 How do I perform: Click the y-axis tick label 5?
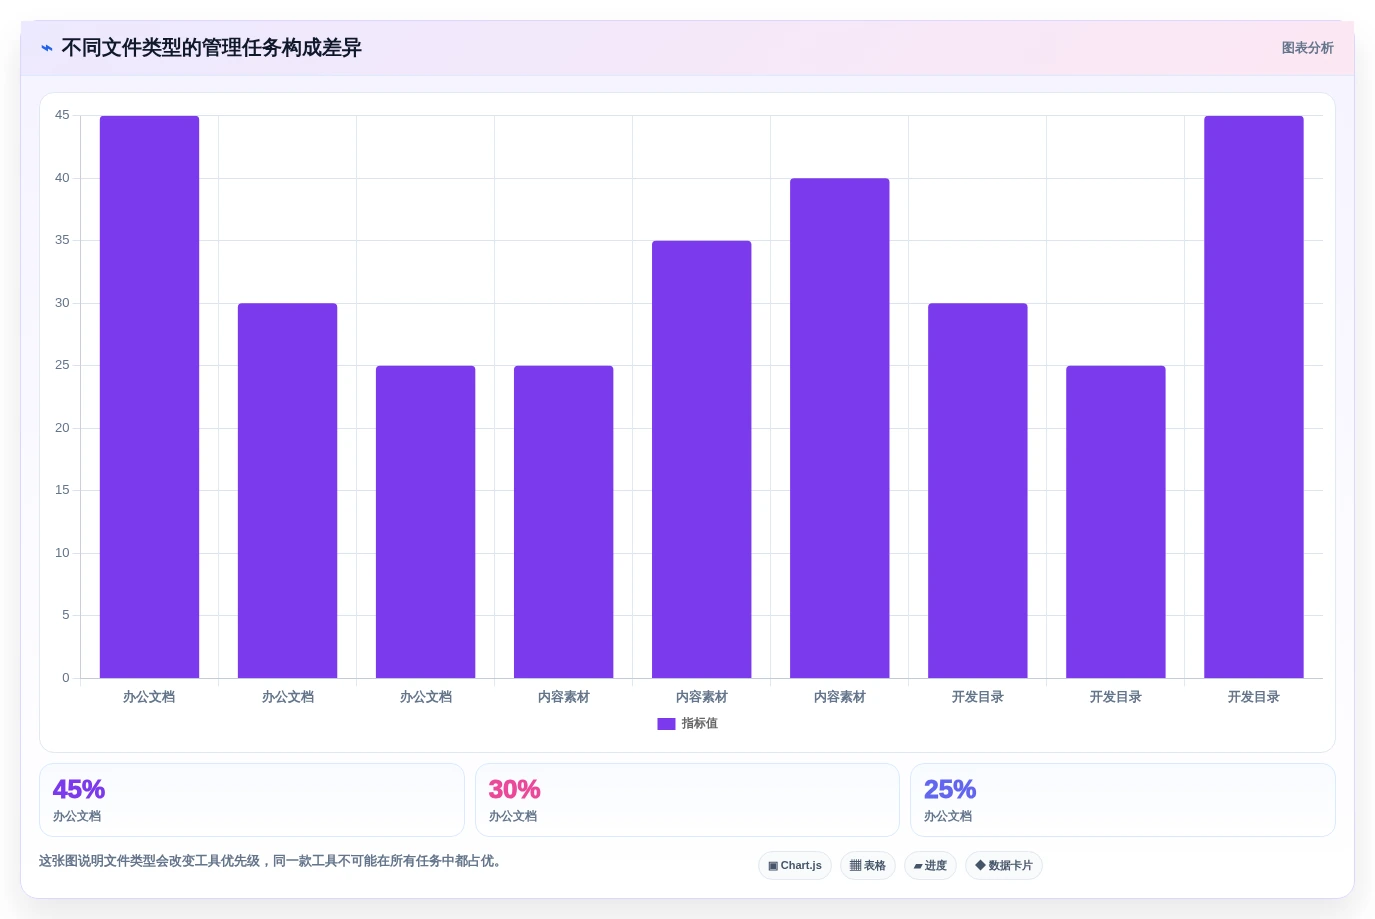click(x=66, y=615)
